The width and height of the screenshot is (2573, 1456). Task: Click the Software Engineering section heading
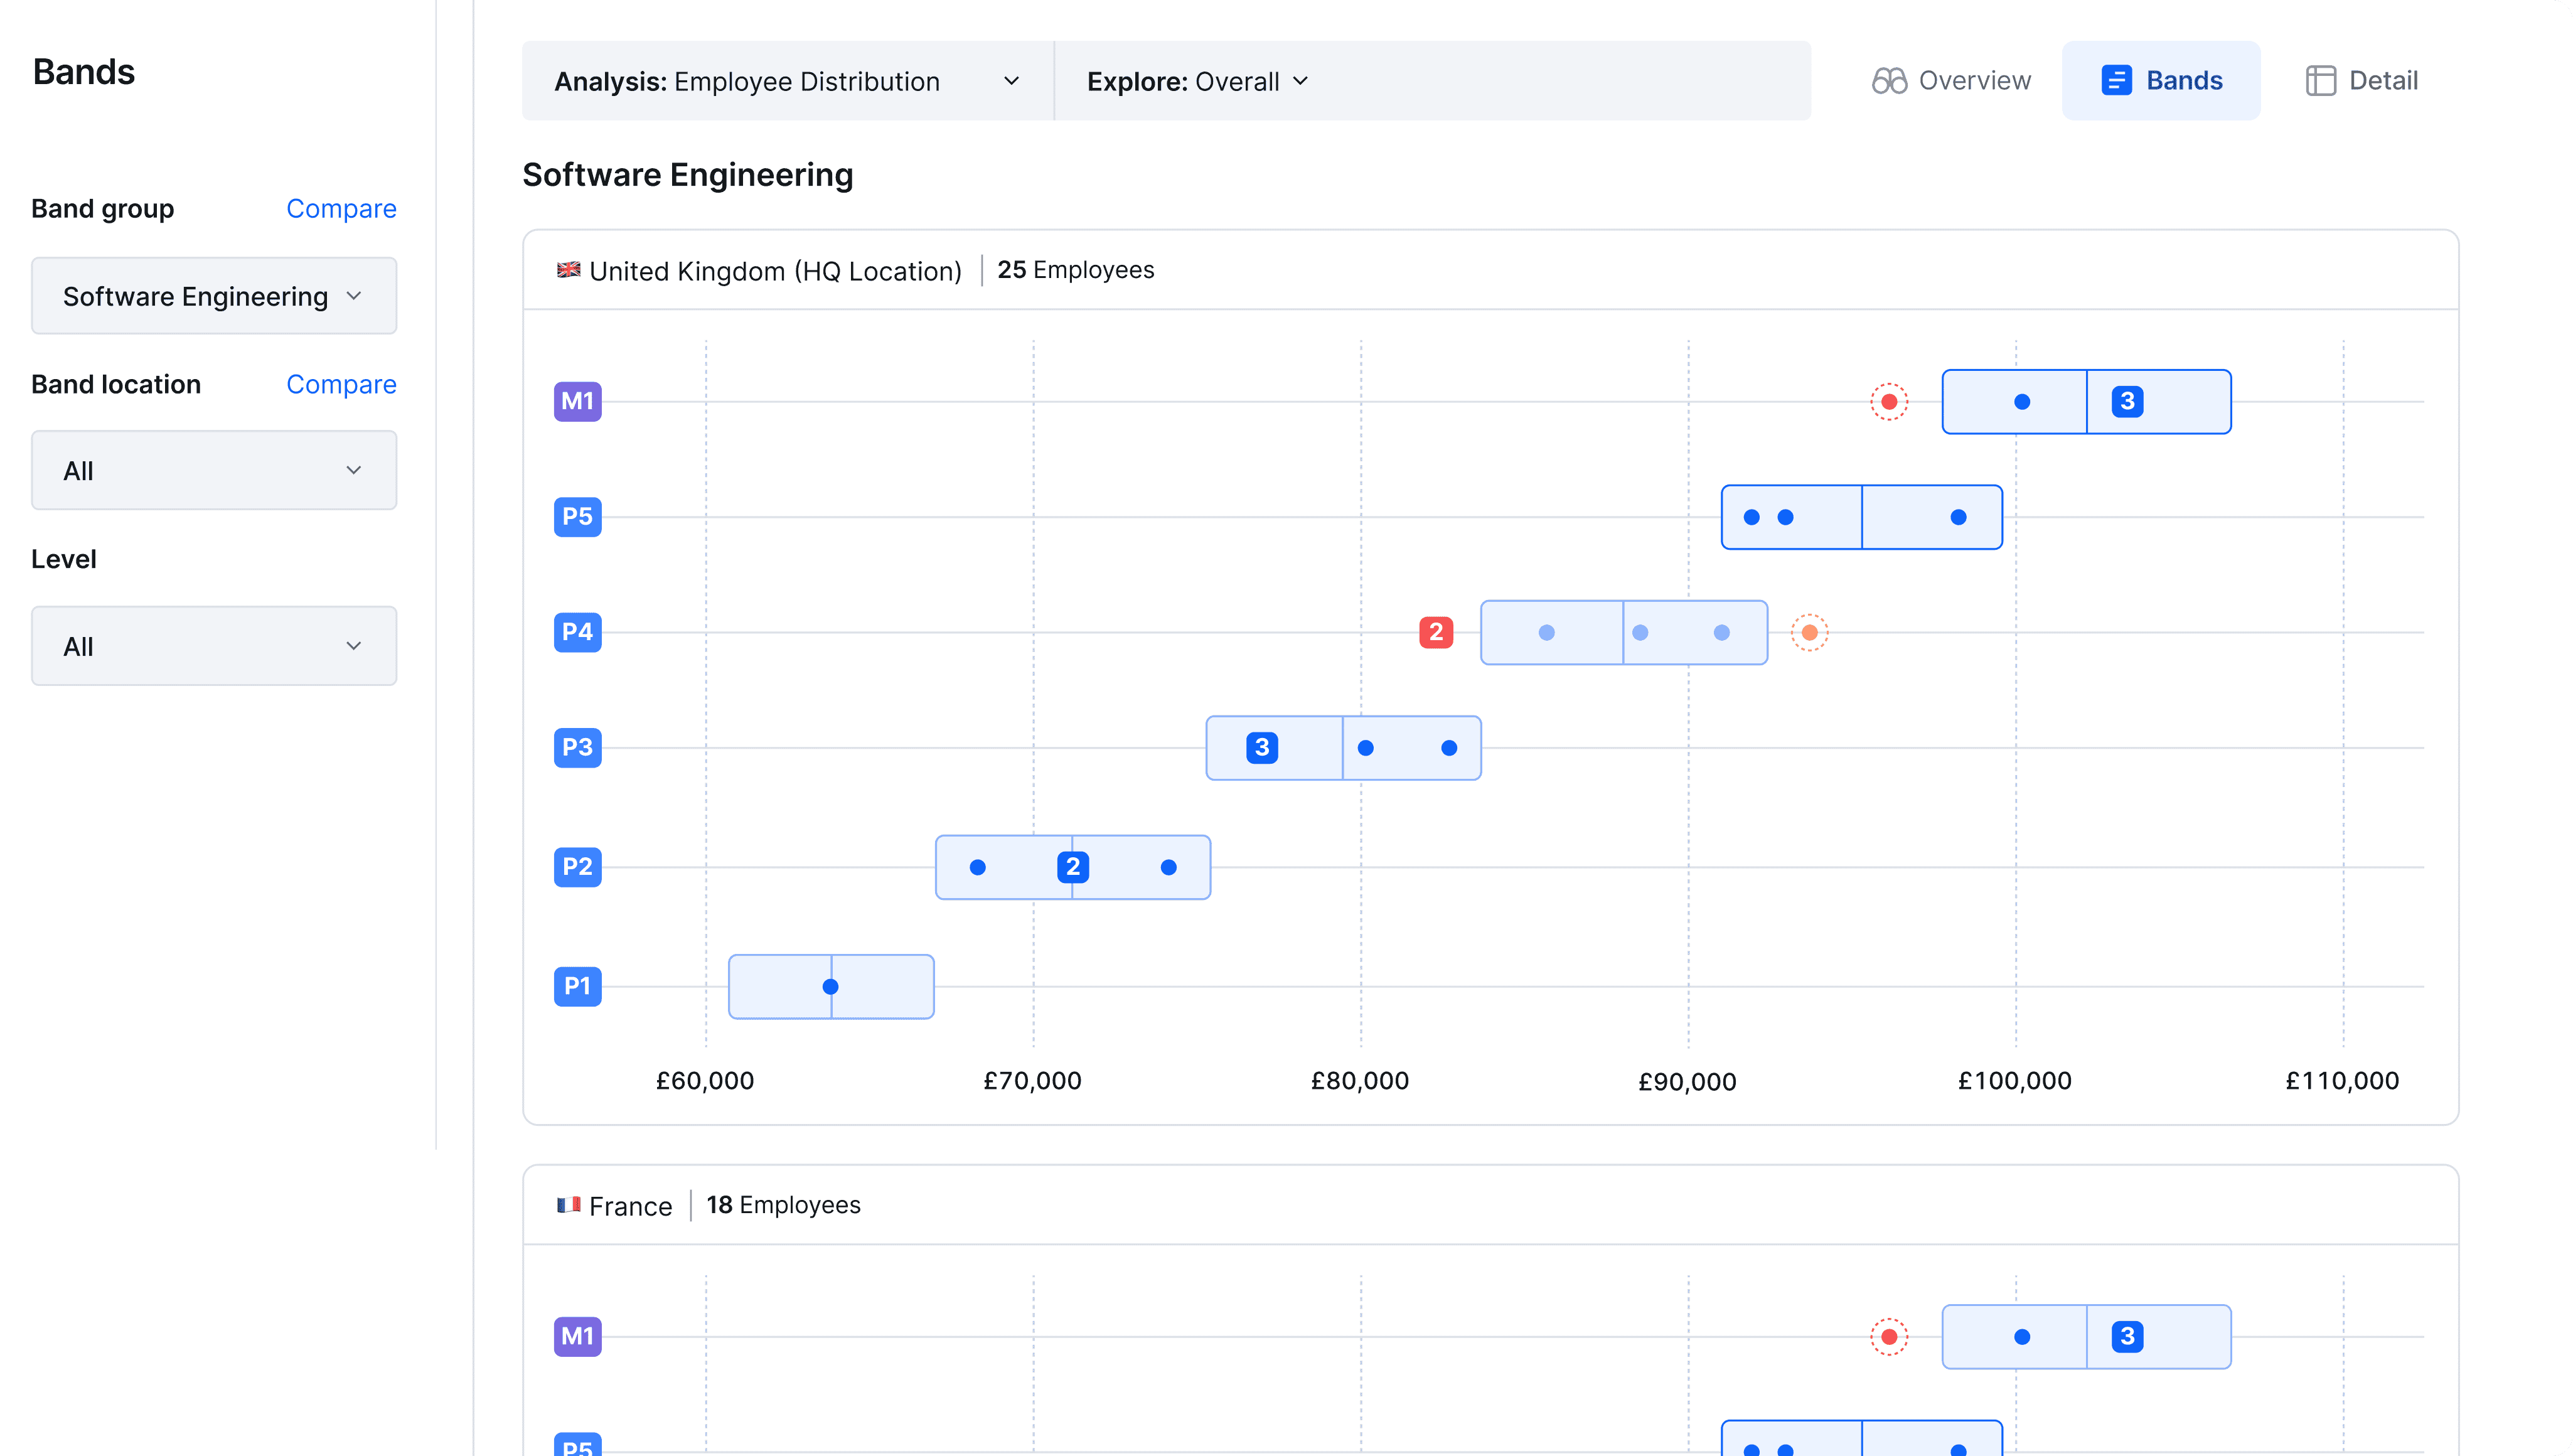coord(688,175)
